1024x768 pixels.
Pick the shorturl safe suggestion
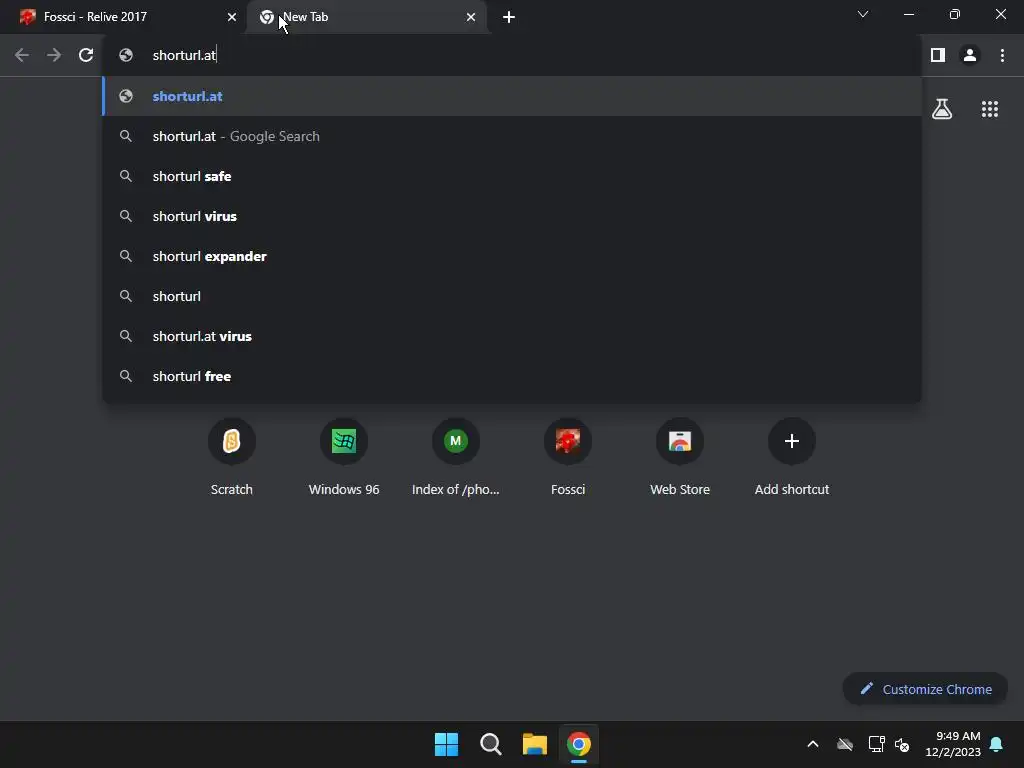click(512, 176)
